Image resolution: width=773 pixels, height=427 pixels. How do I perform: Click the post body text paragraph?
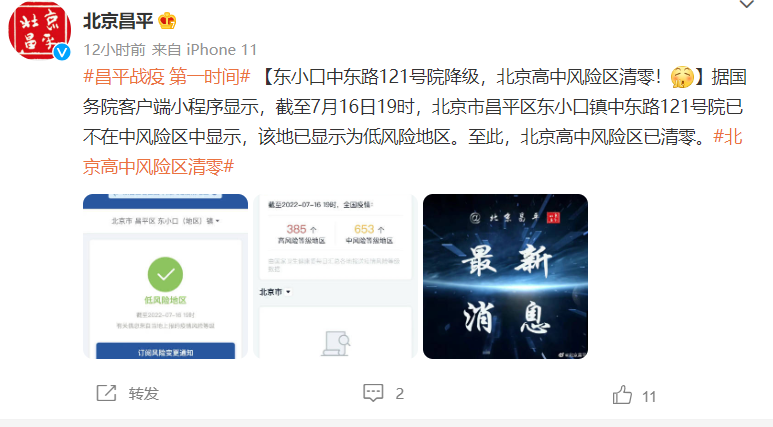coord(414,122)
